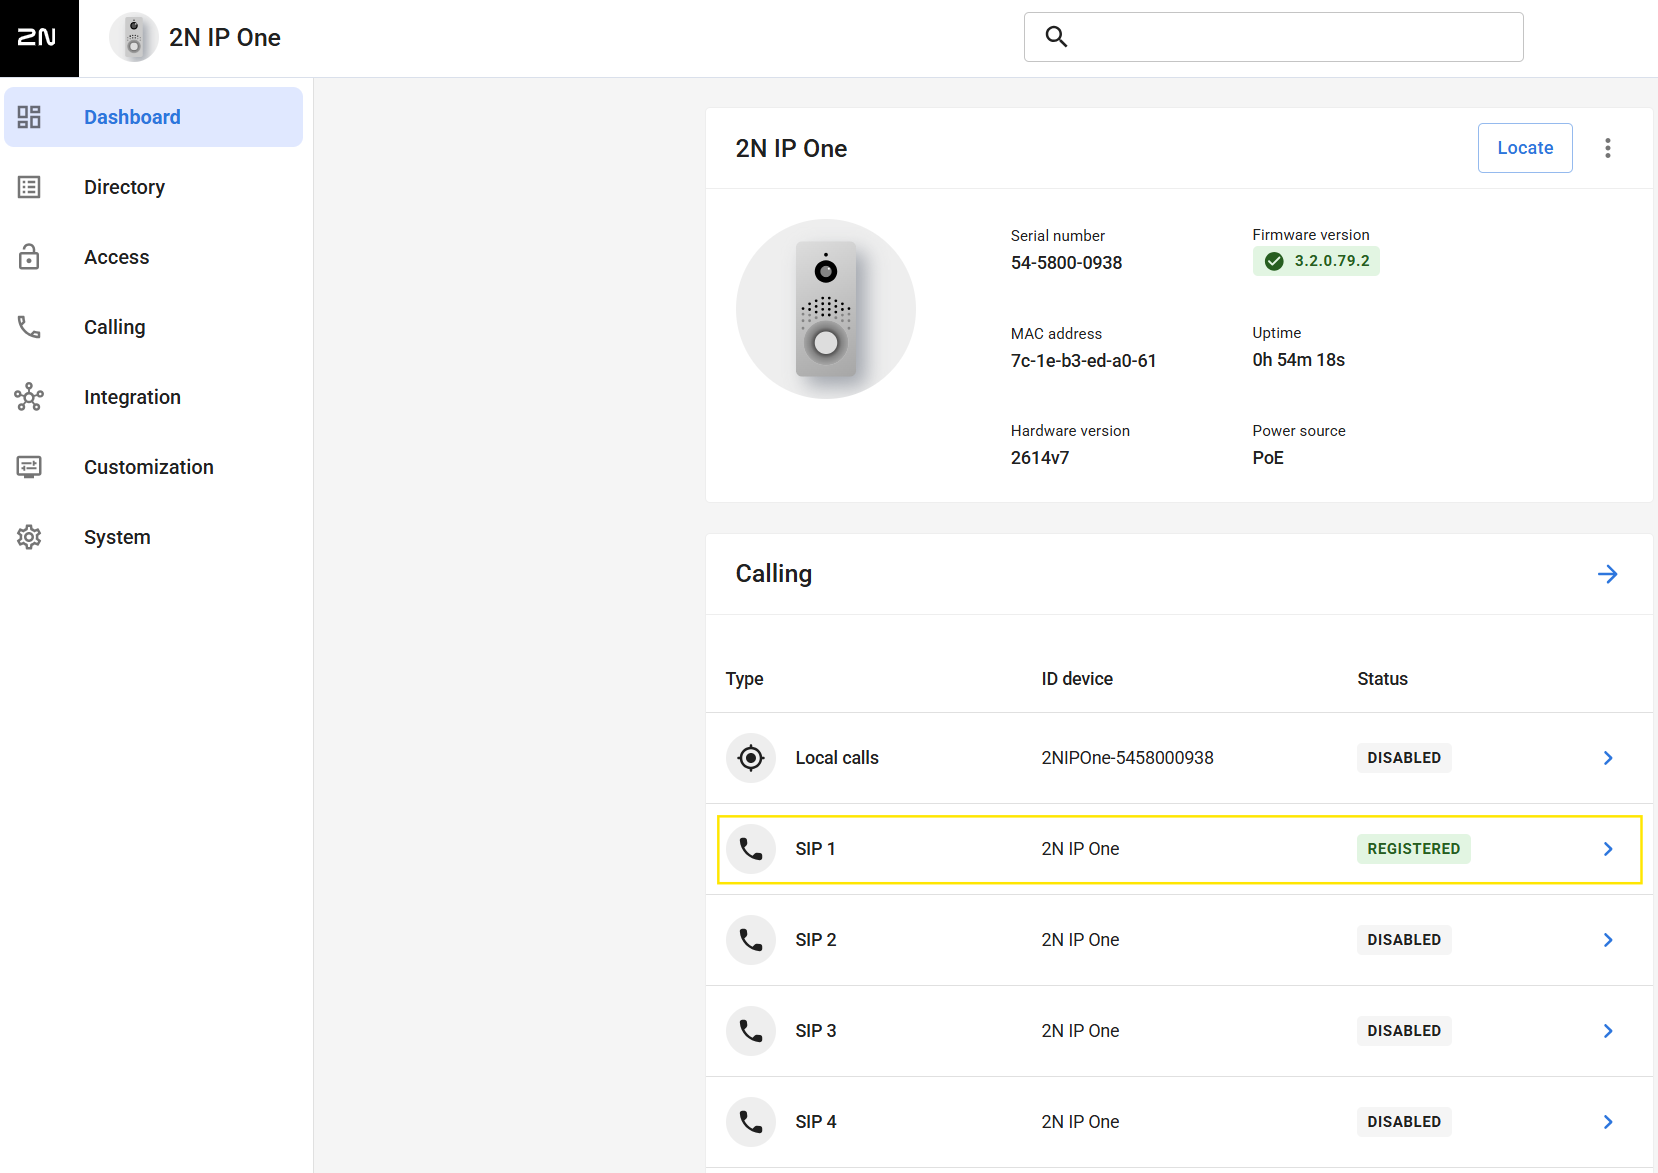This screenshot has width=1658, height=1173.
Task: Click the Local calls label
Action: click(x=837, y=758)
